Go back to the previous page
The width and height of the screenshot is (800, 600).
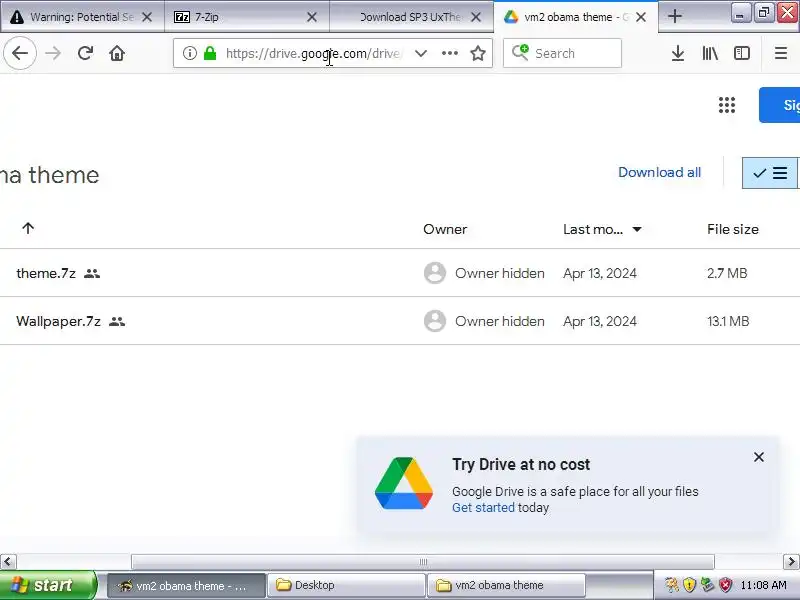(x=19, y=53)
